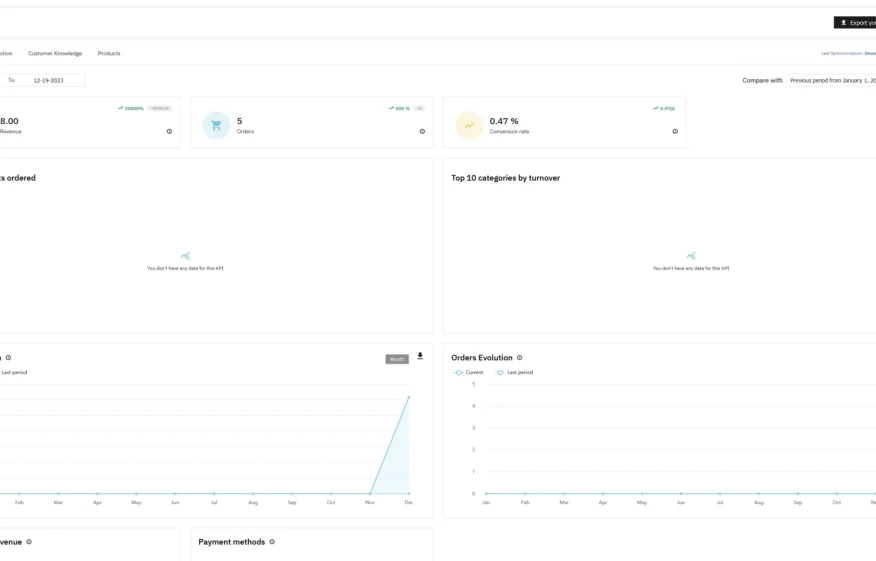Switch to the Customer Knowledge tab
Screen dimensions: 876x561
click(55, 54)
